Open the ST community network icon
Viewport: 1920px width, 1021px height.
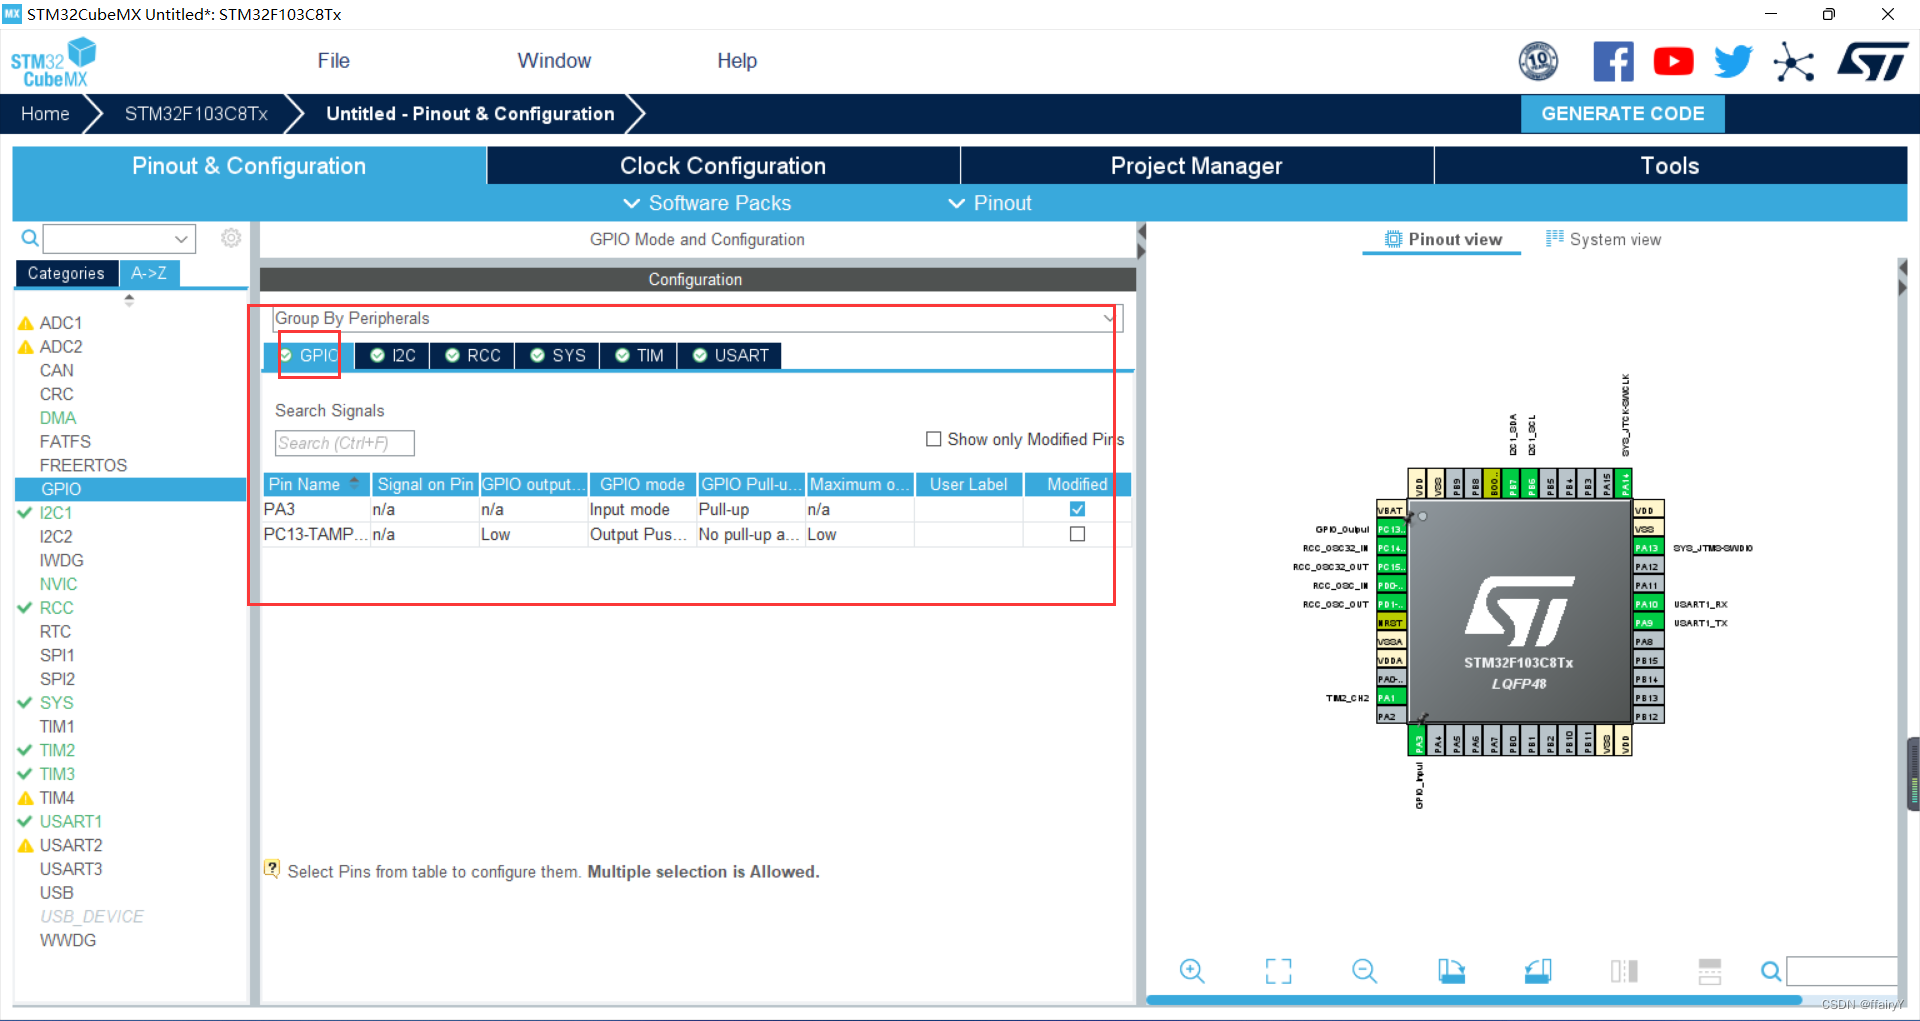(x=1794, y=62)
